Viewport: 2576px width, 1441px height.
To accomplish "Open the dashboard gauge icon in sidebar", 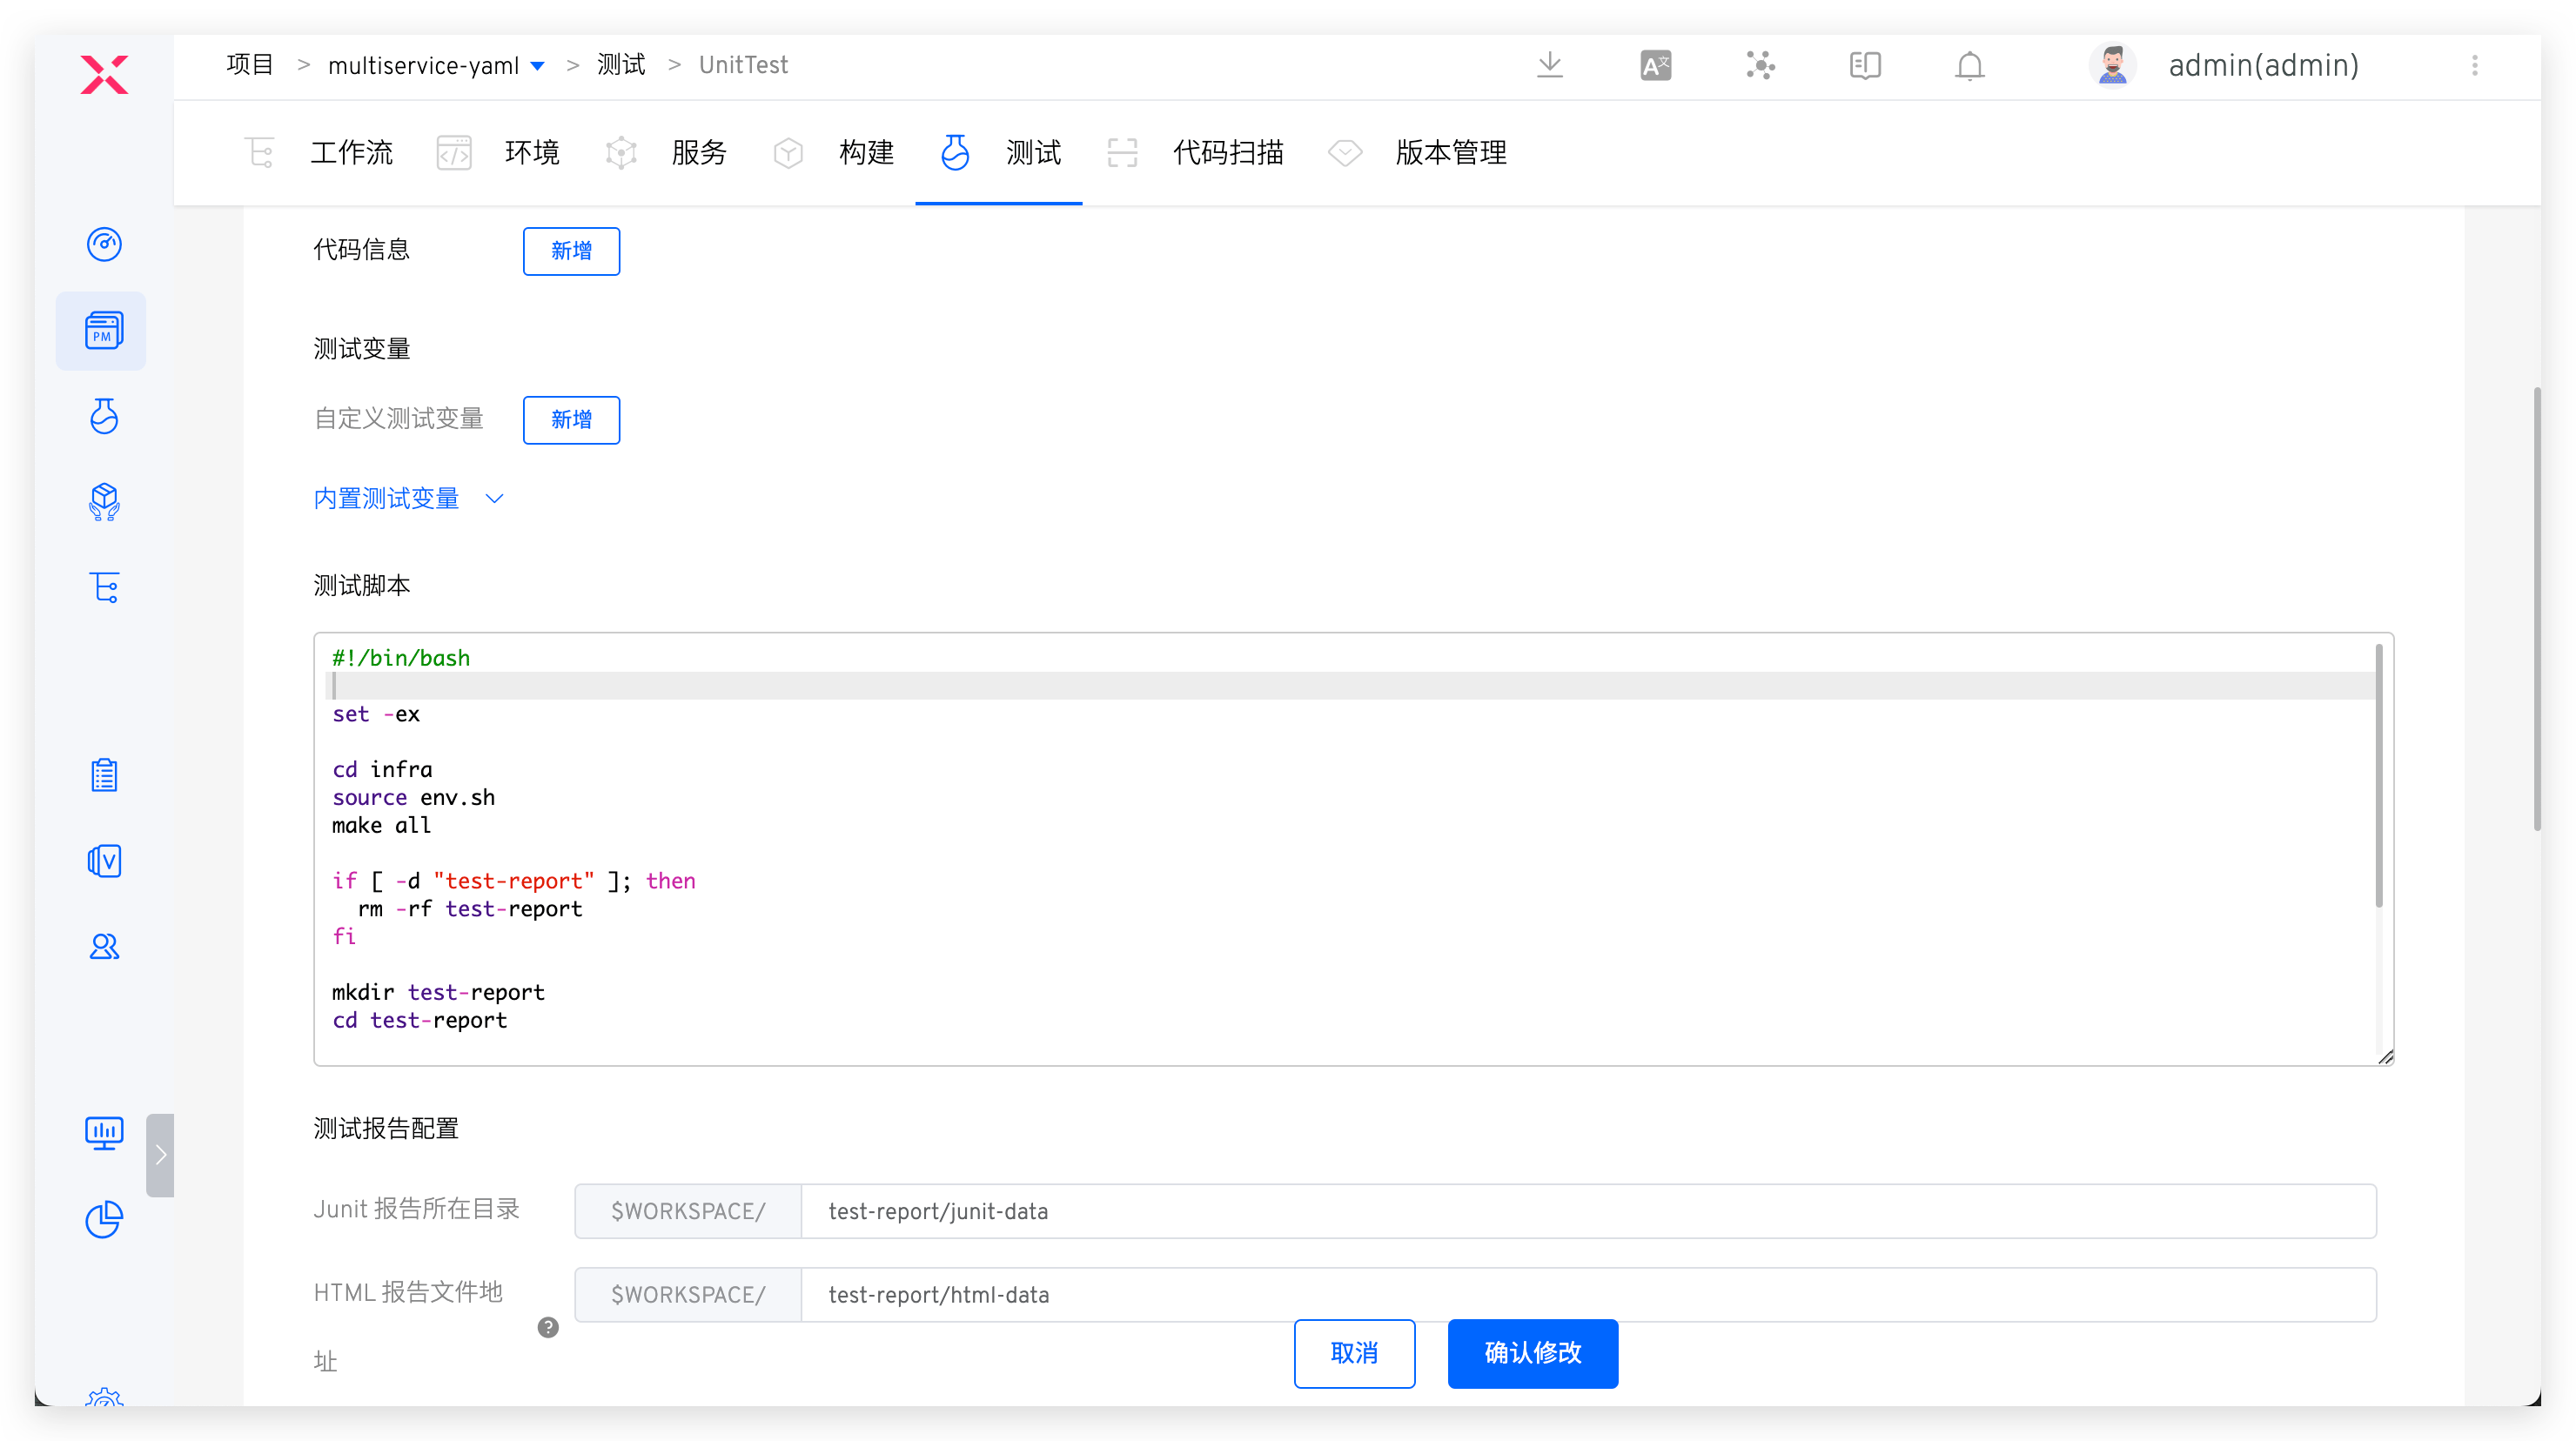I will (104, 244).
